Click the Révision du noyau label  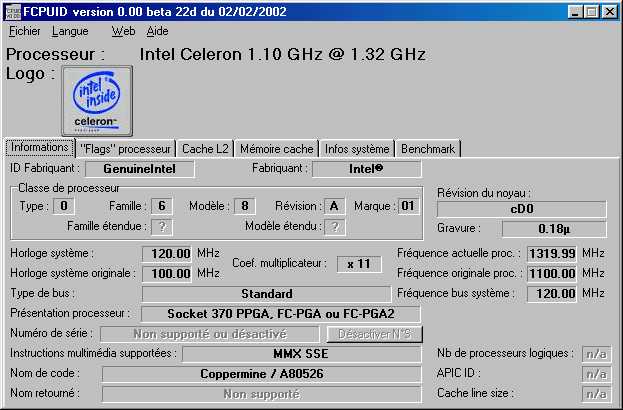click(x=484, y=193)
